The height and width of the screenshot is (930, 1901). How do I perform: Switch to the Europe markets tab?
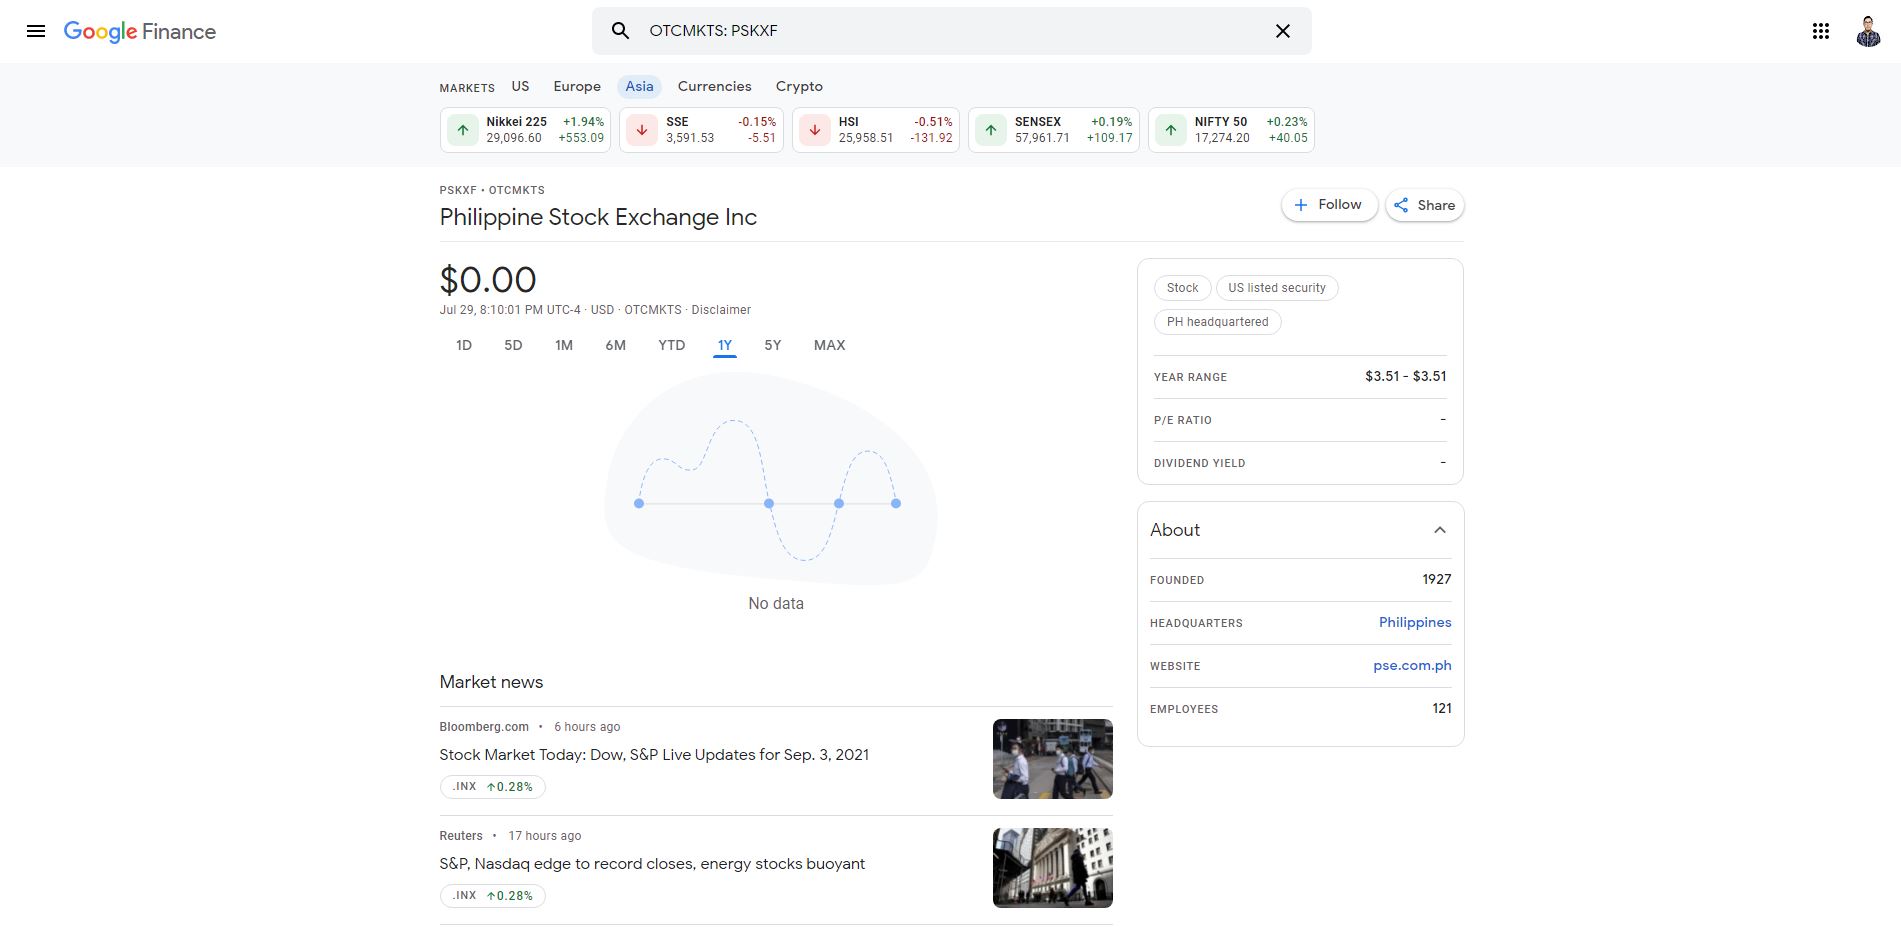(576, 86)
